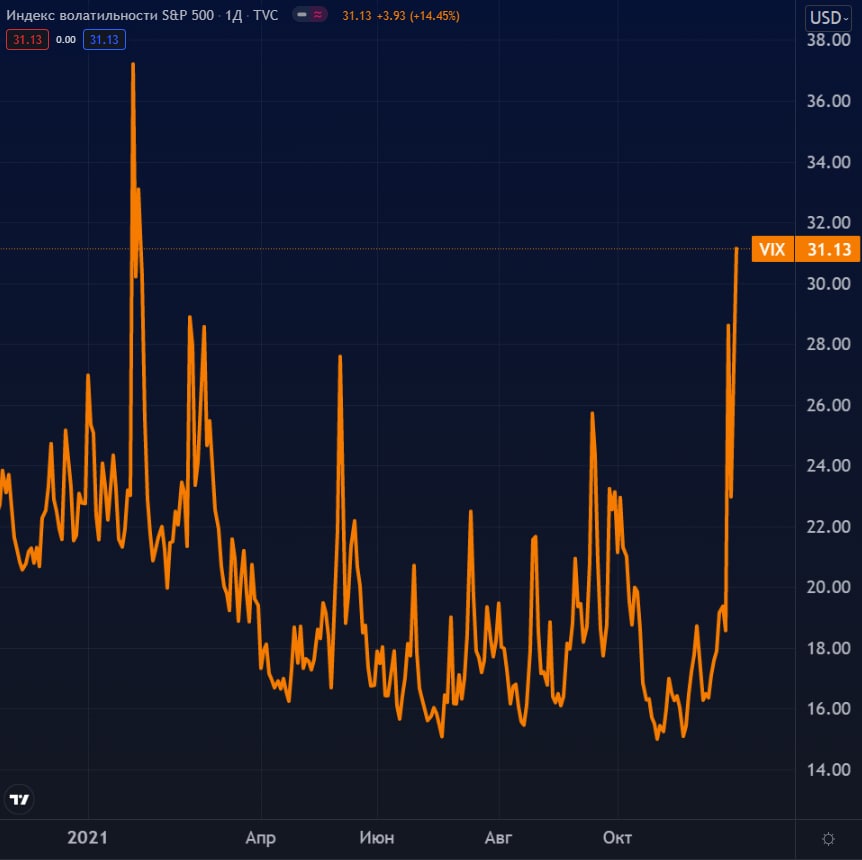Click the 36.00 price scale label
Screen dimensions: 862x860
pyautogui.click(x=828, y=101)
